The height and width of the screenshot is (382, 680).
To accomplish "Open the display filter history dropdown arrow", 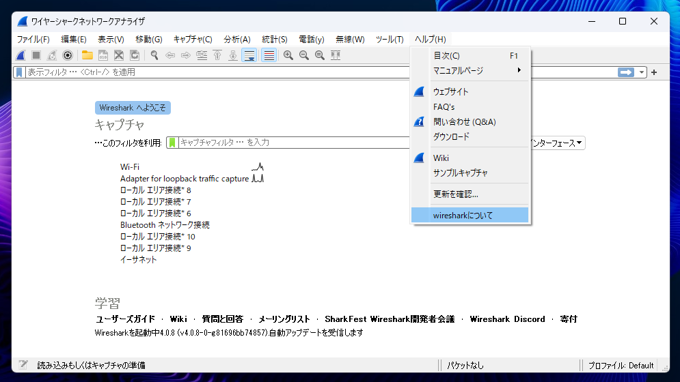I will coord(641,72).
